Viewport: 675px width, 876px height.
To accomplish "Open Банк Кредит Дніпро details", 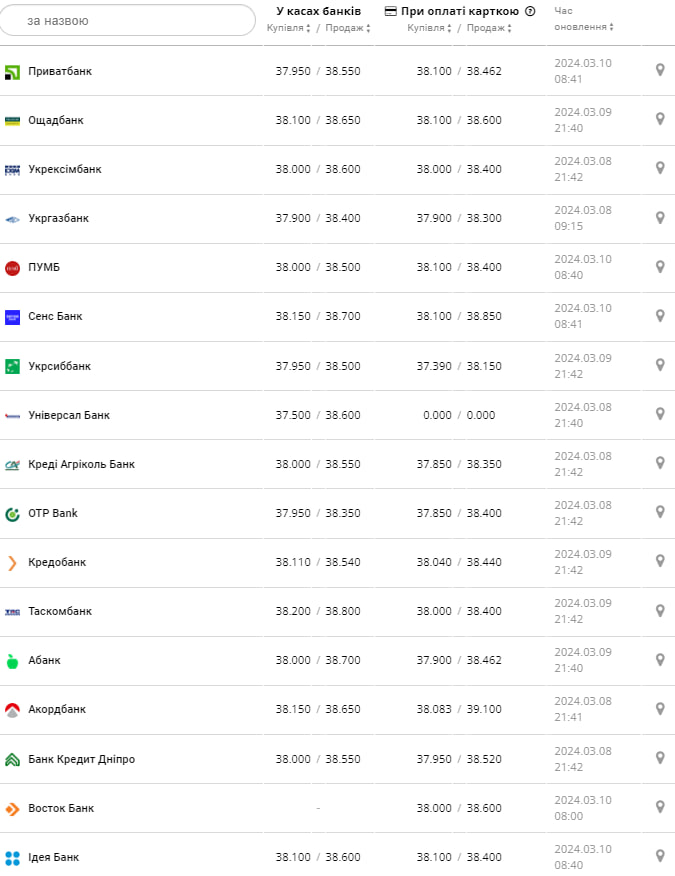I will click(x=81, y=759).
